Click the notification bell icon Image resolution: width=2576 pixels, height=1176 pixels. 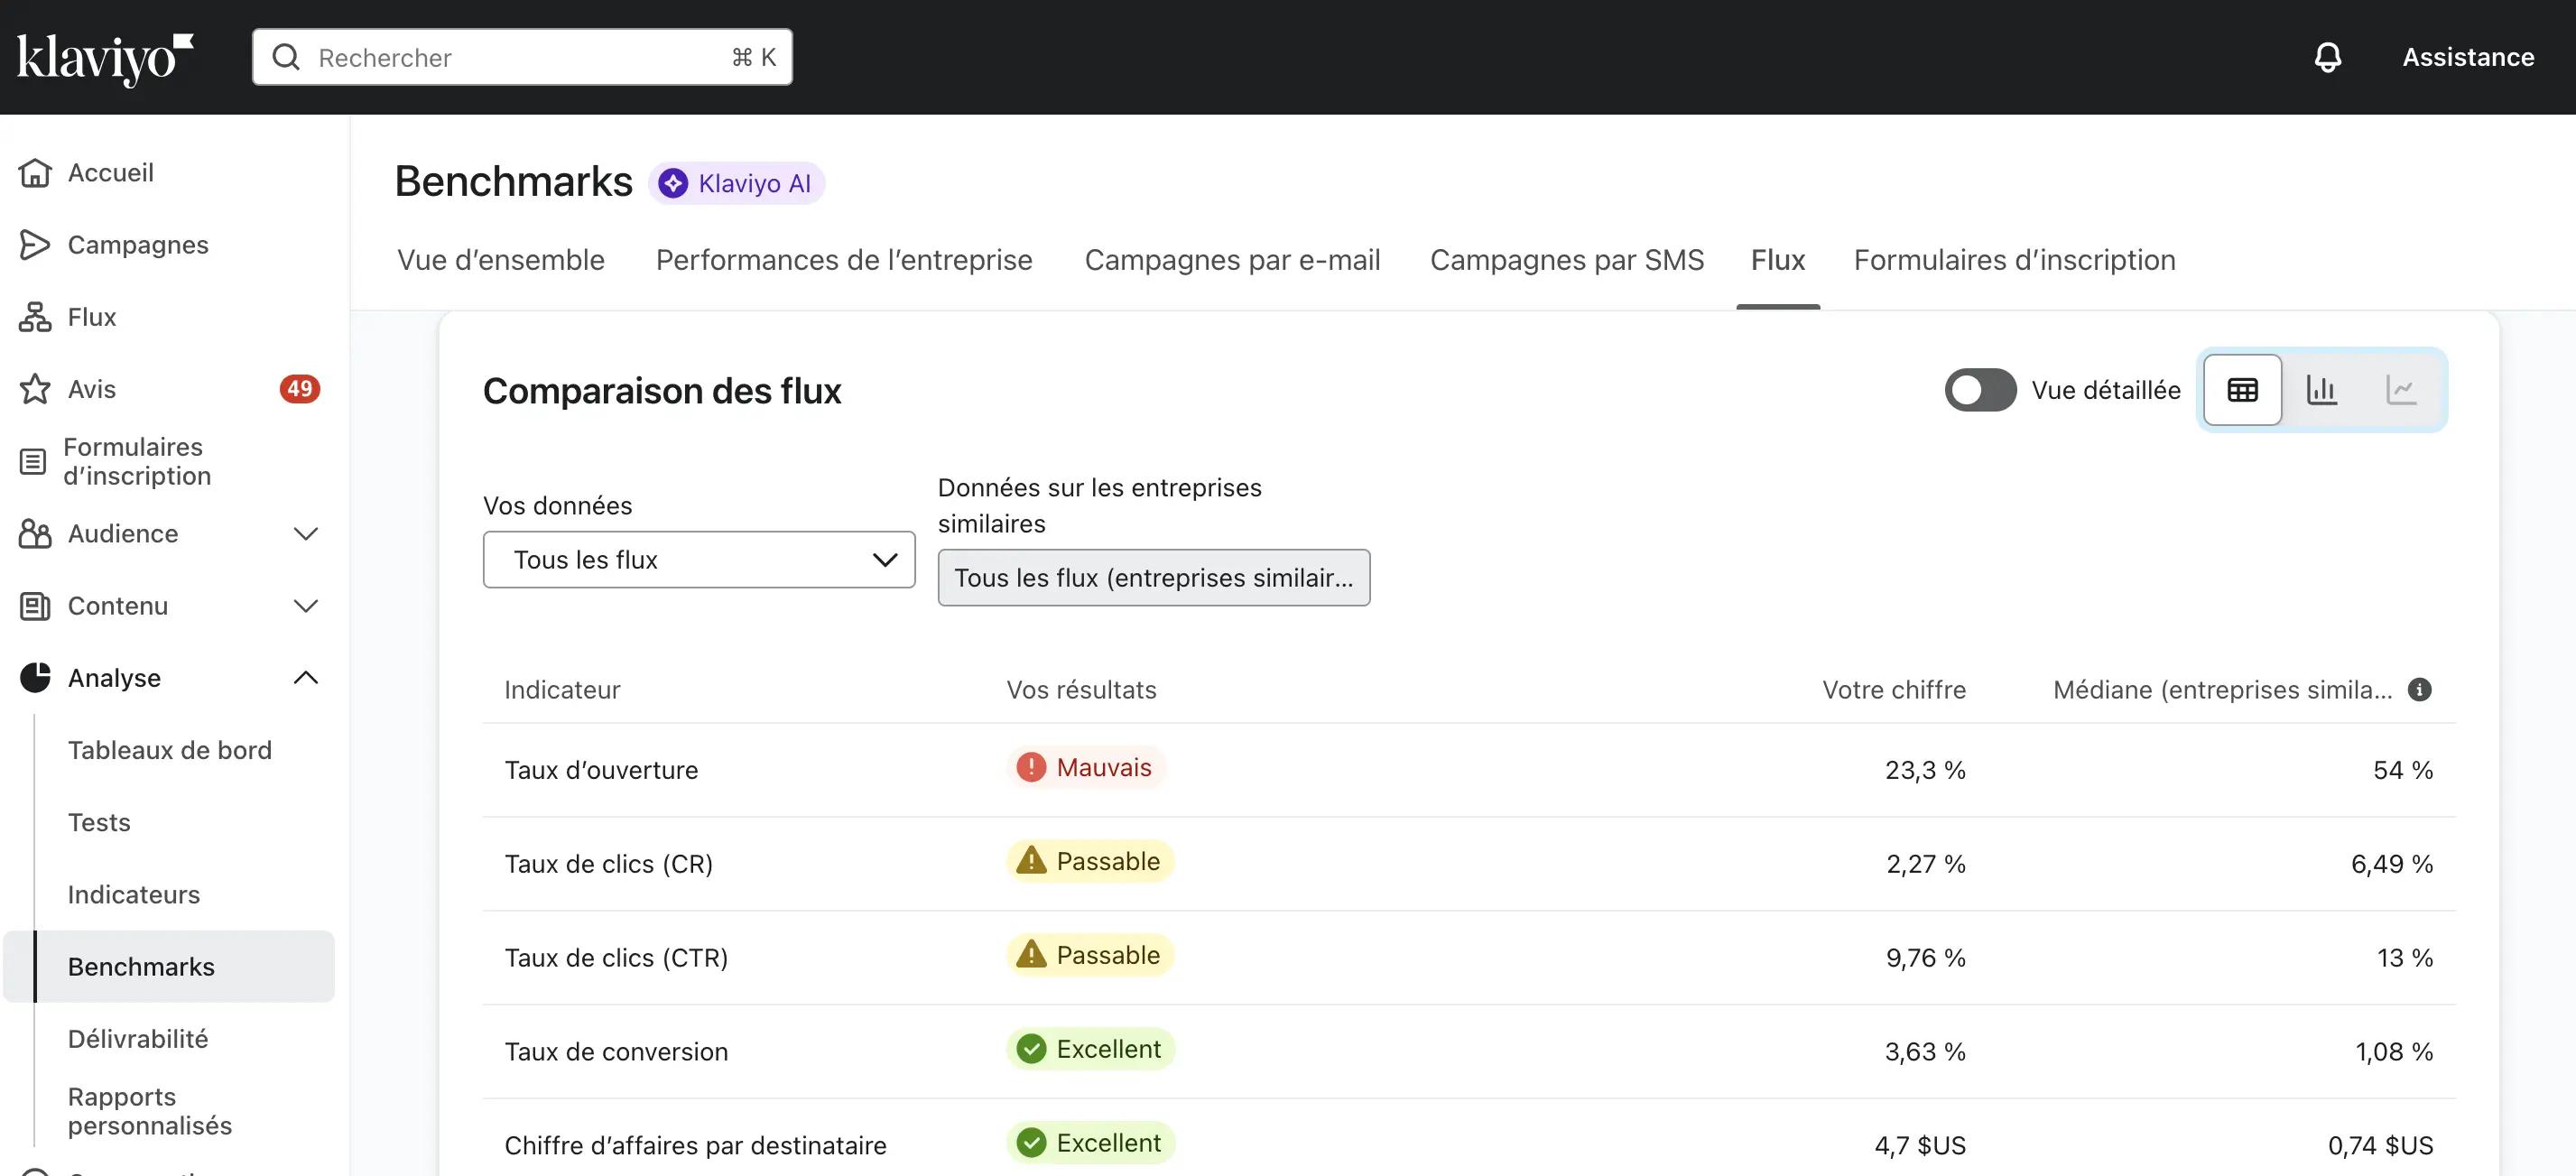tap(2327, 57)
